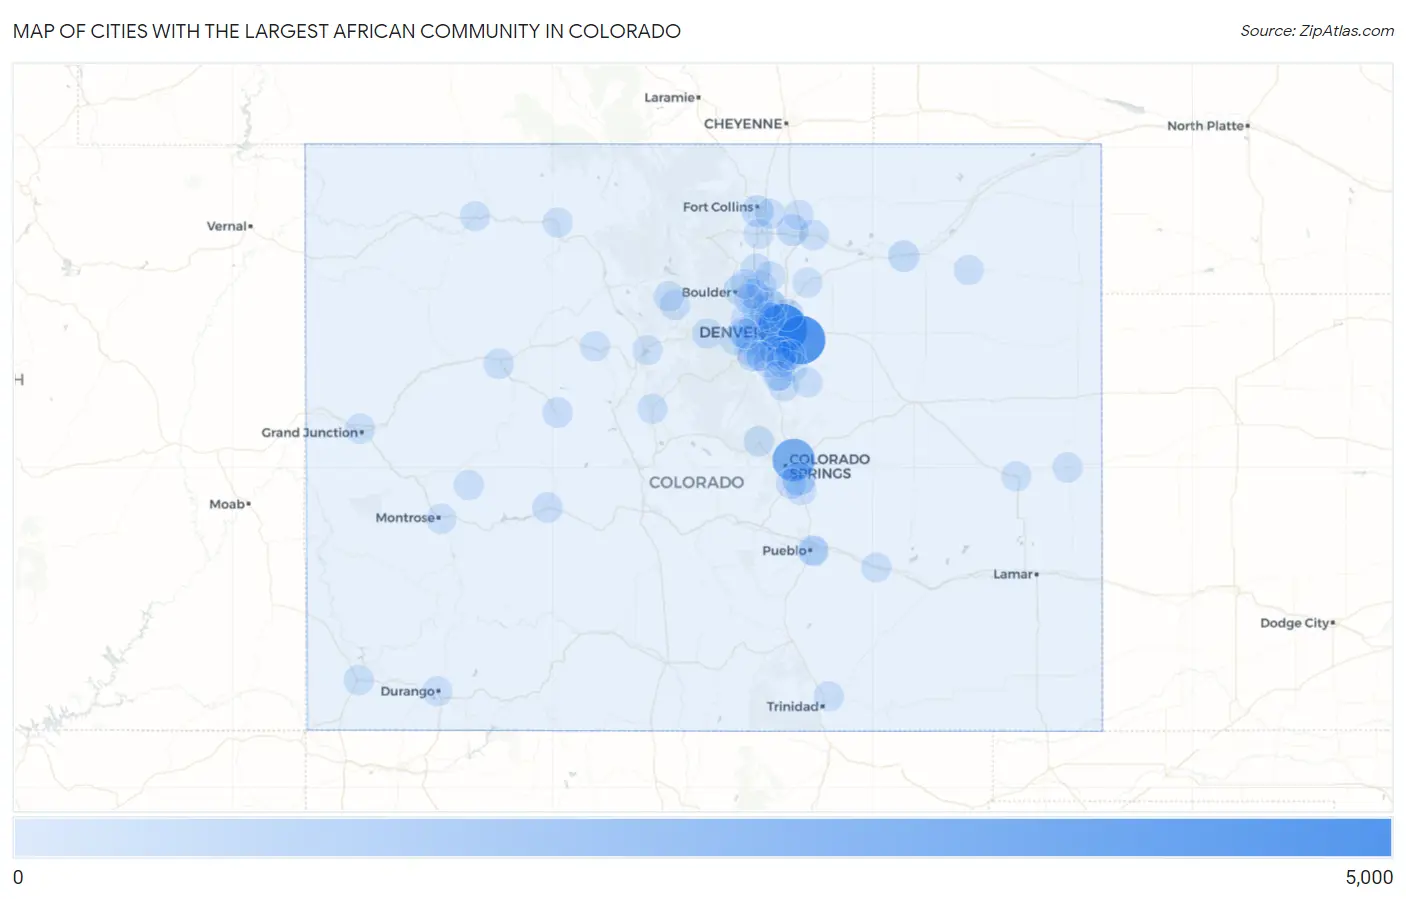1406x899 pixels.
Task: Click the Montrose bubble marker
Action: pyautogui.click(x=441, y=518)
